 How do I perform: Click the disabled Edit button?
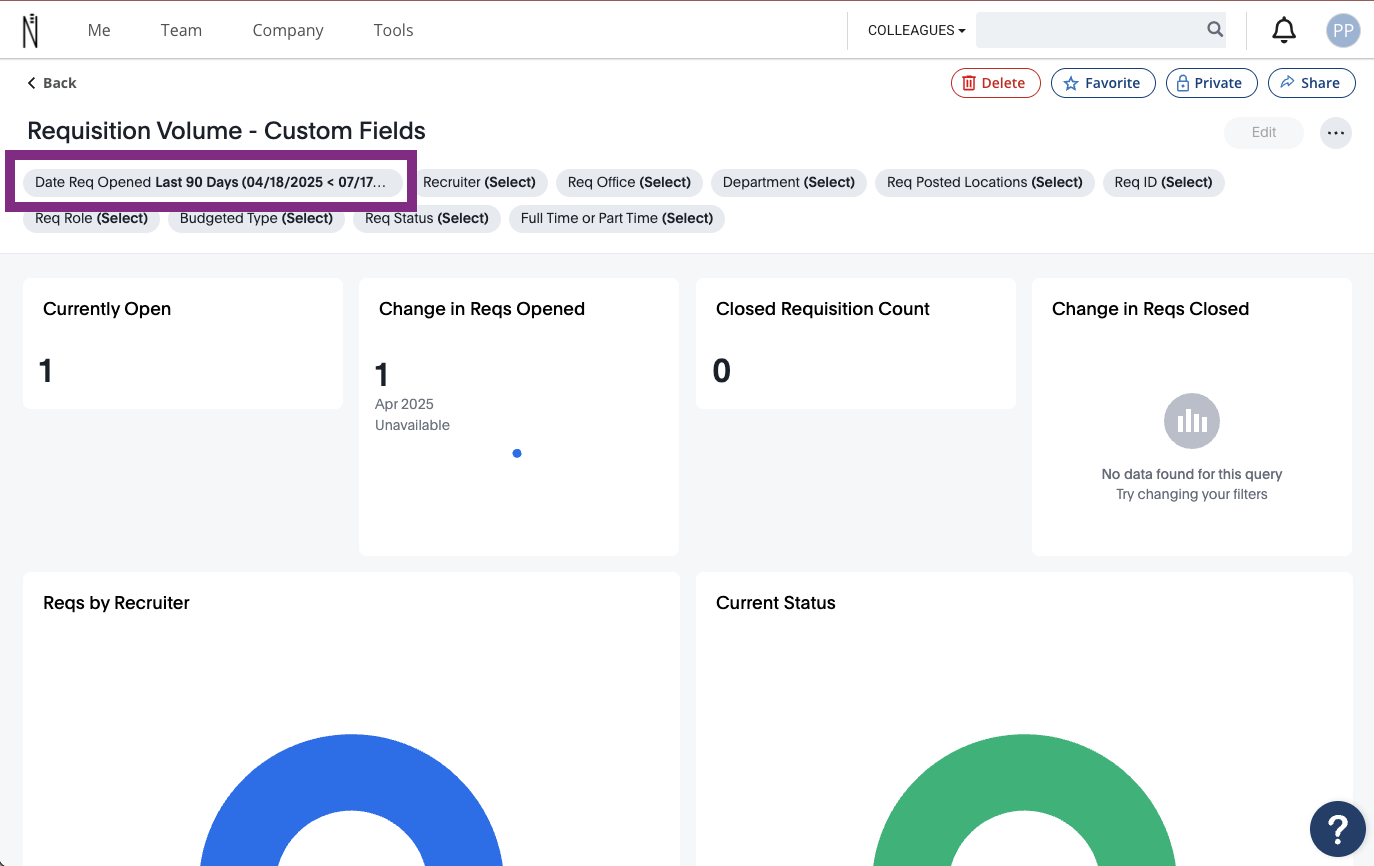pyautogui.click(x=1264, y=133)
